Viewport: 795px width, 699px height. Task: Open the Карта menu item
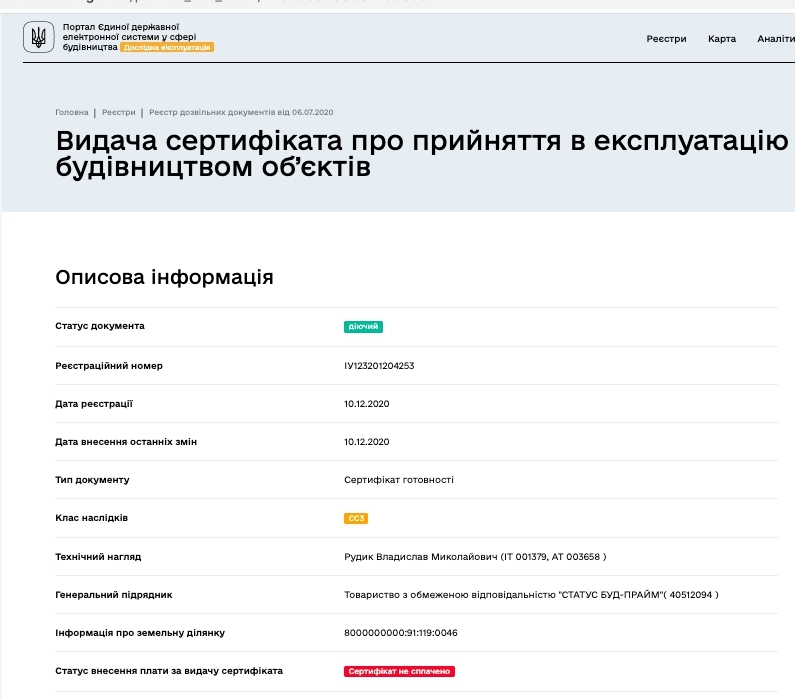pyautogui.click(x=722, y=39)
